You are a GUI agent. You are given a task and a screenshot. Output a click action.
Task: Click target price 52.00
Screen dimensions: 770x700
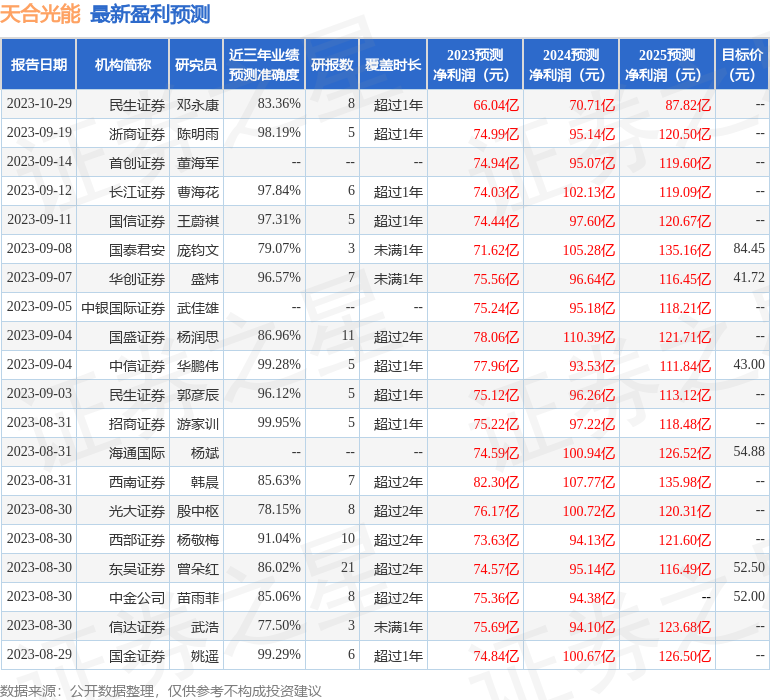749,596
